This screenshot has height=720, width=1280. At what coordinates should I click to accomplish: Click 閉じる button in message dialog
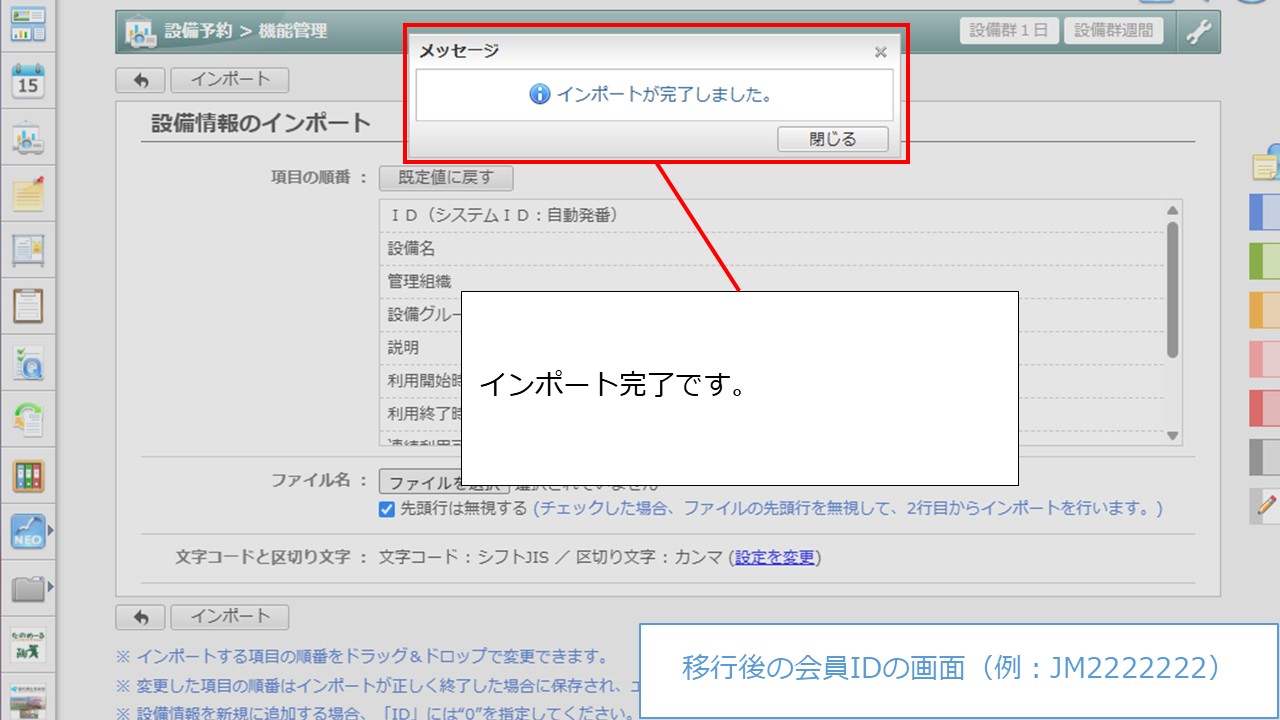832,139
